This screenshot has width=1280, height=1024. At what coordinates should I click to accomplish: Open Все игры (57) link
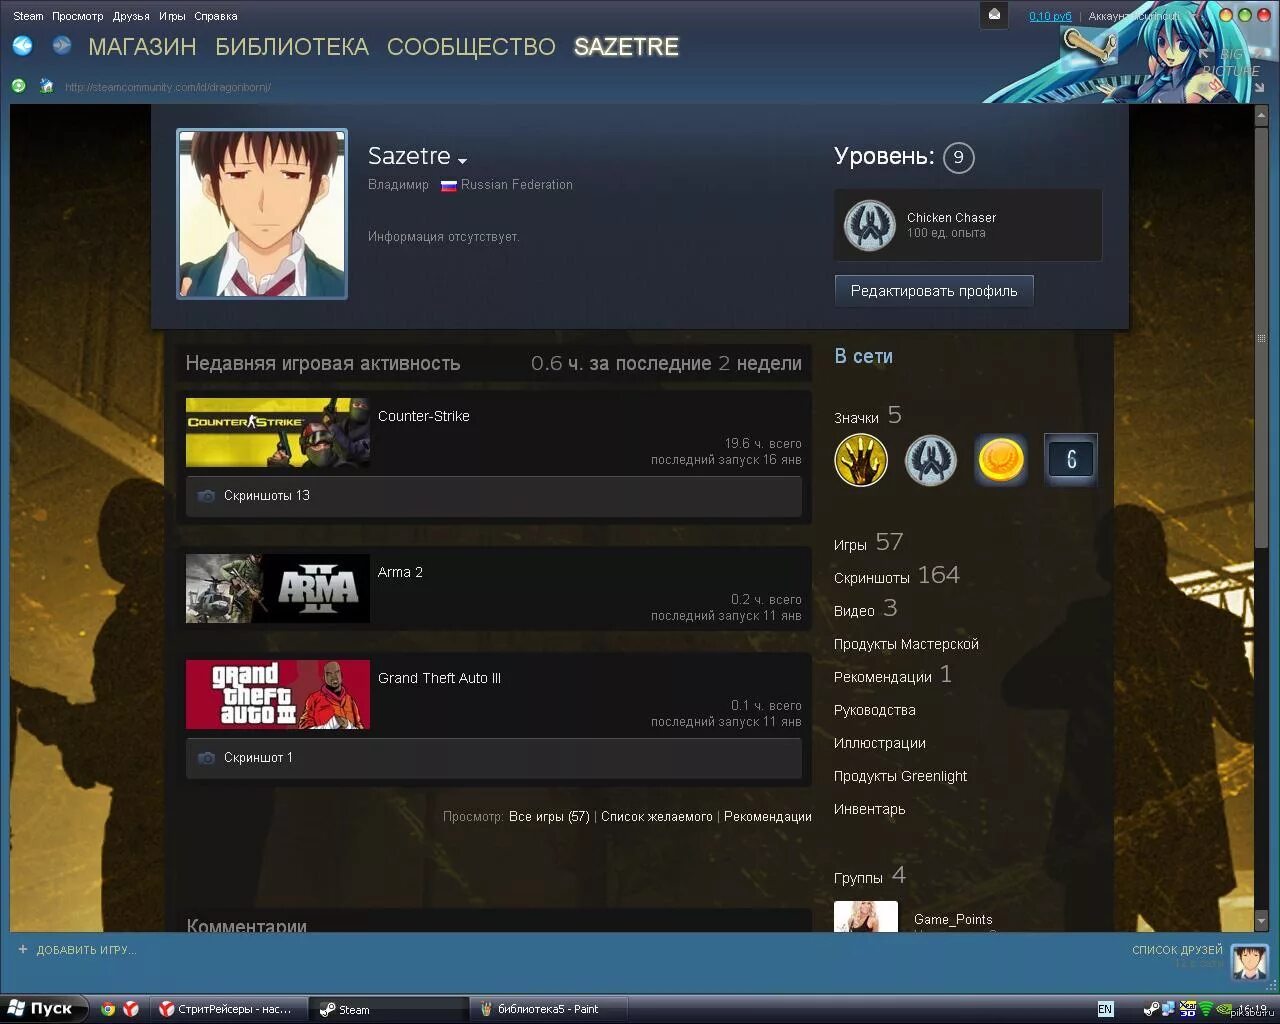click(549, 817)
